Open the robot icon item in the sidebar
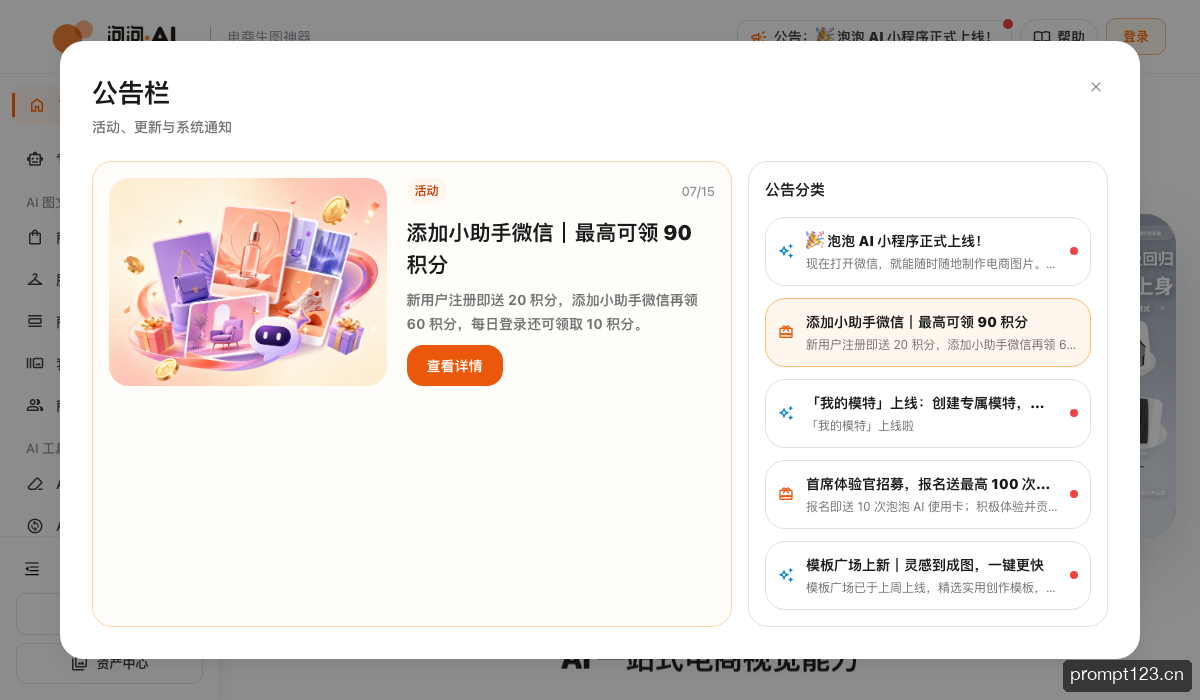 [36, 158]
